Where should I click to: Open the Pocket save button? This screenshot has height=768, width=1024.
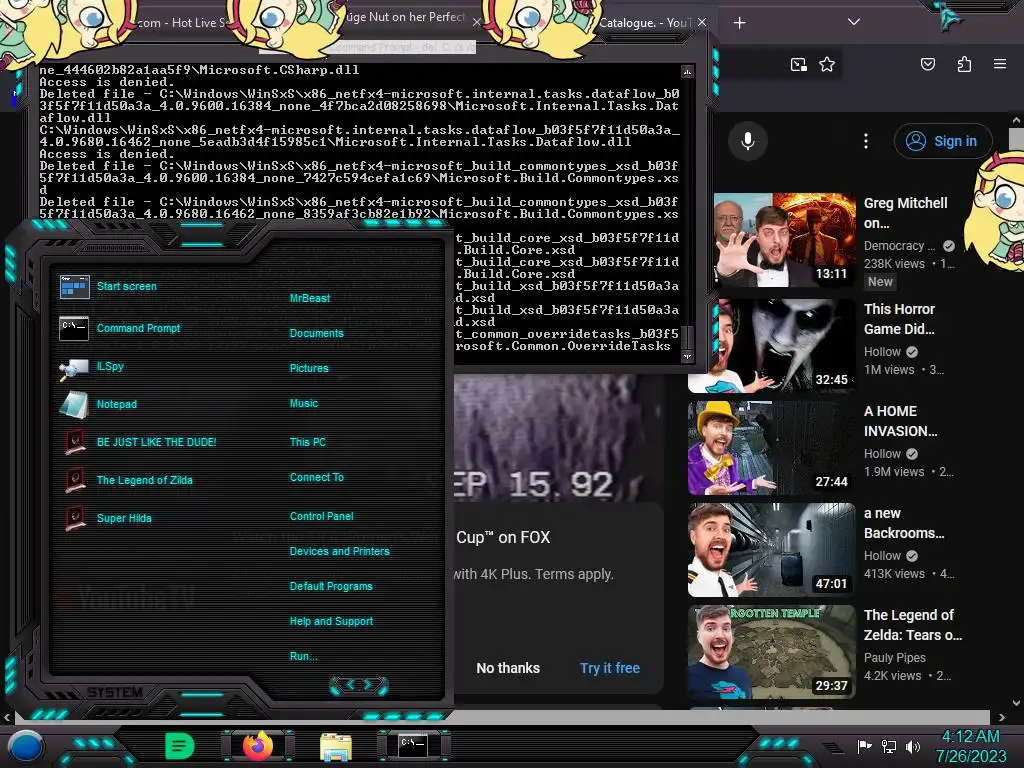point(927,64)
